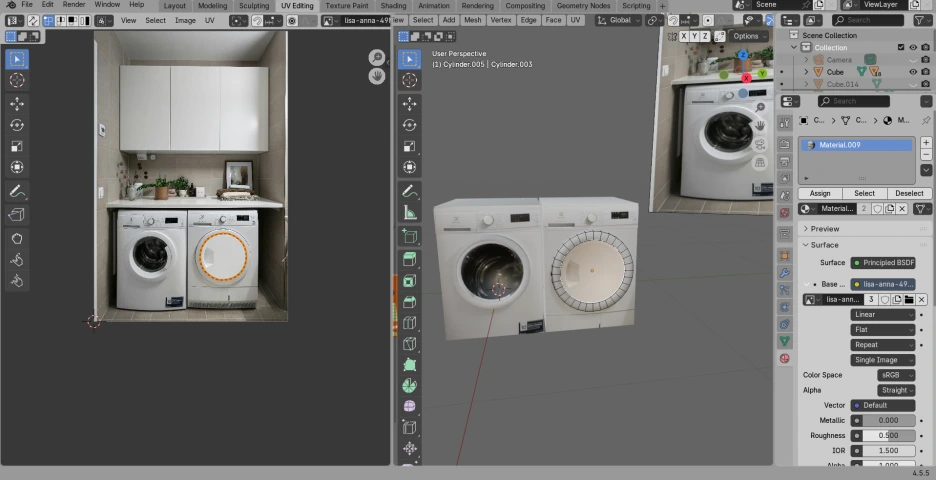Open the Global transform orientation dropdown

point(619,20)
